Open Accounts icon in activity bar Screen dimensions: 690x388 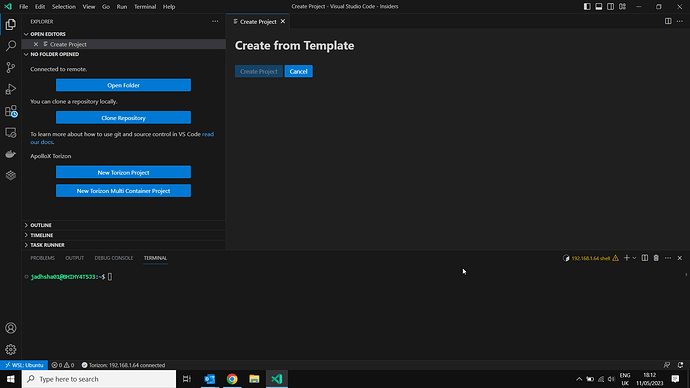[11, 328]
